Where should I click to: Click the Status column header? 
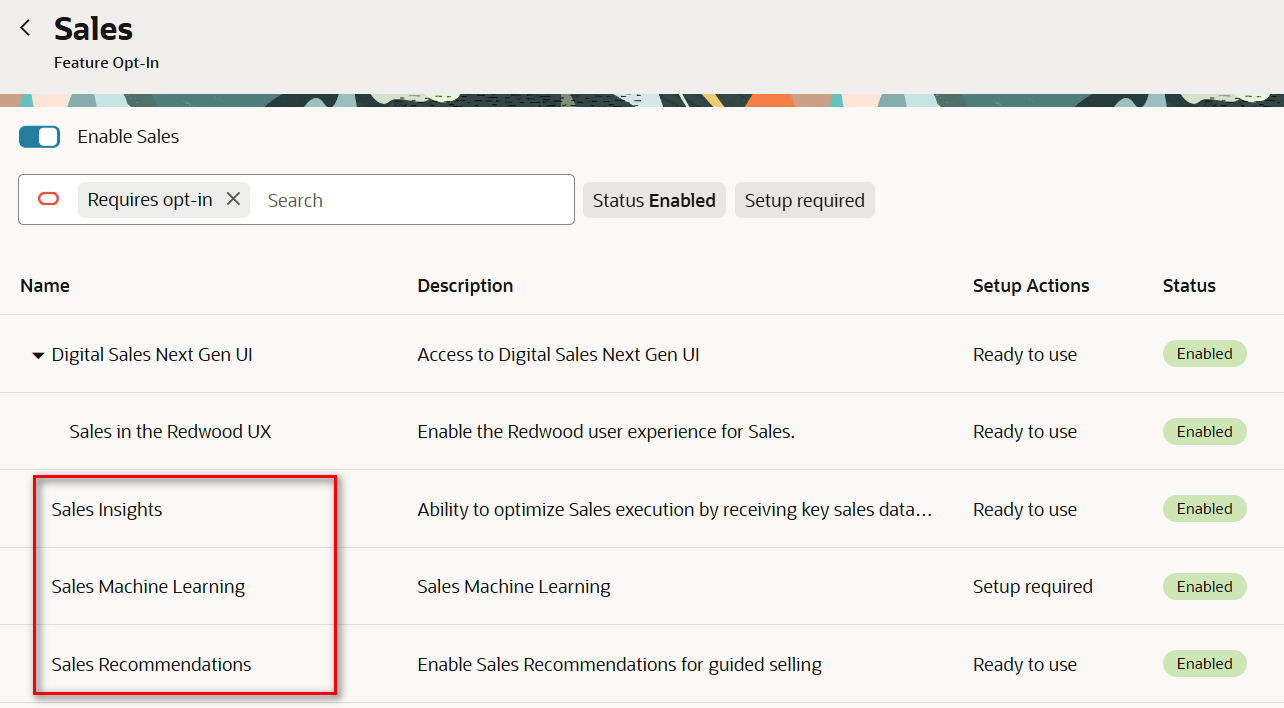[x=1189, y=286]
